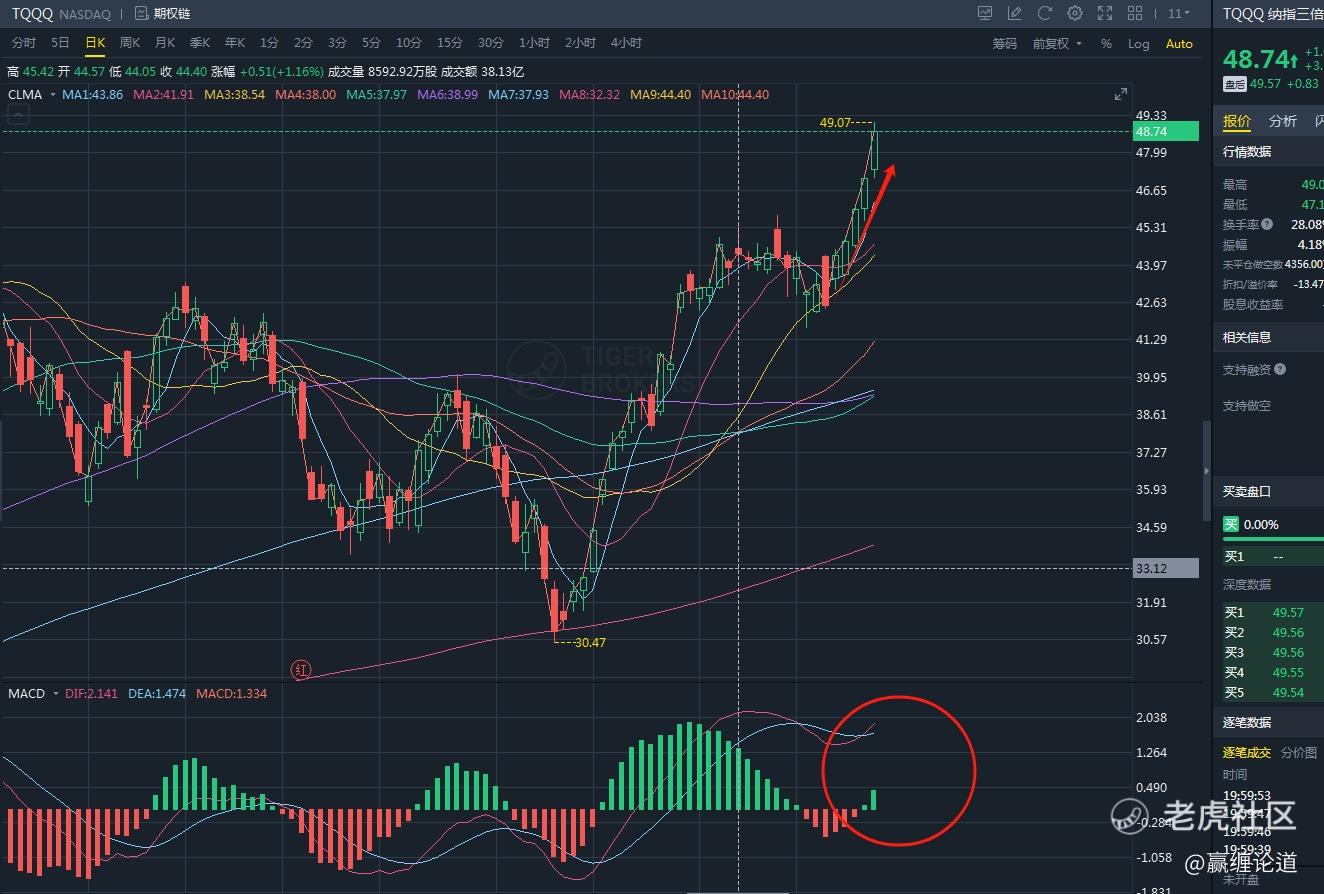Click the 30.47 low price label

click(x=590, y=642)
